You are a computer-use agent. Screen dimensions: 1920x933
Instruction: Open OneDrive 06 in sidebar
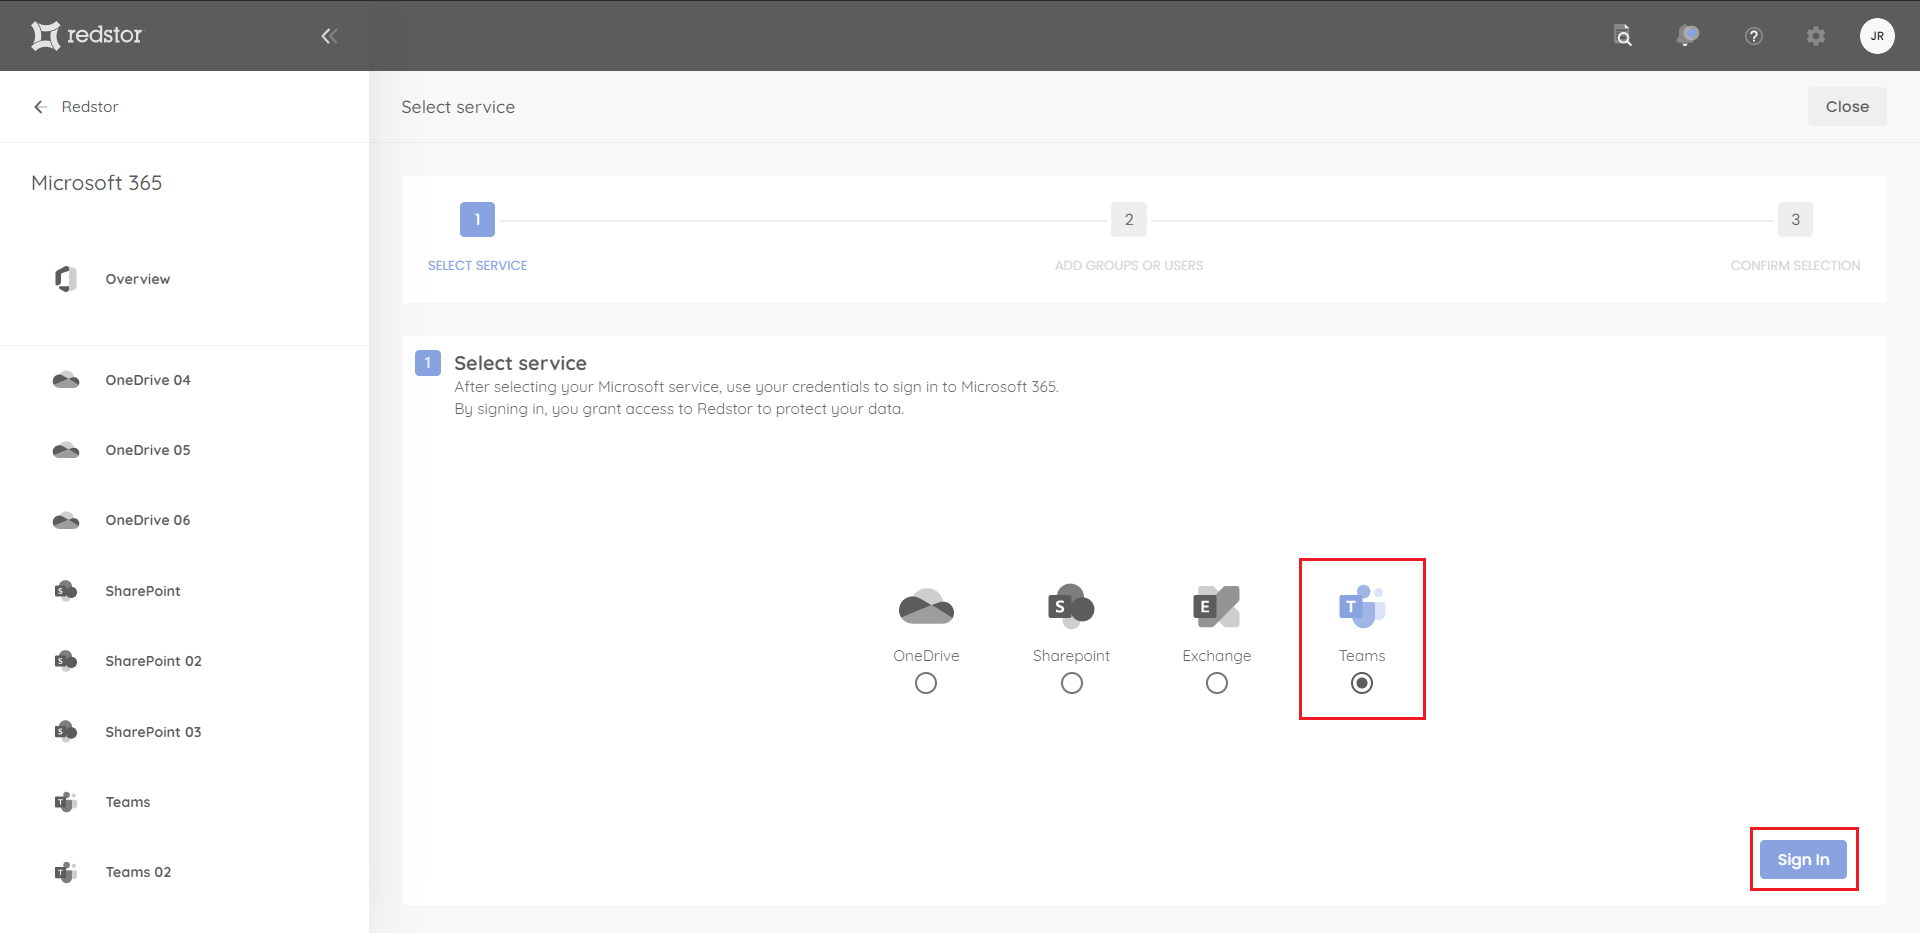click(x=148, y=520)
